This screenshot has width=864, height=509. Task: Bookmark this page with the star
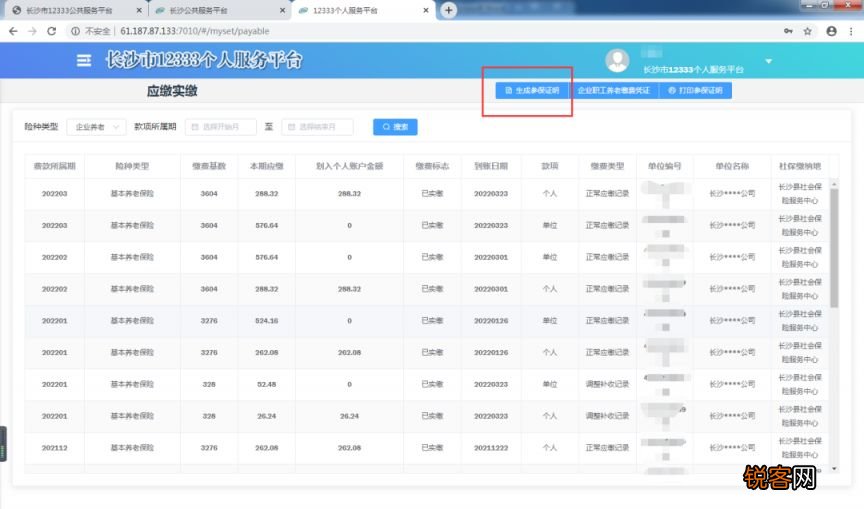tap(808, 31)
